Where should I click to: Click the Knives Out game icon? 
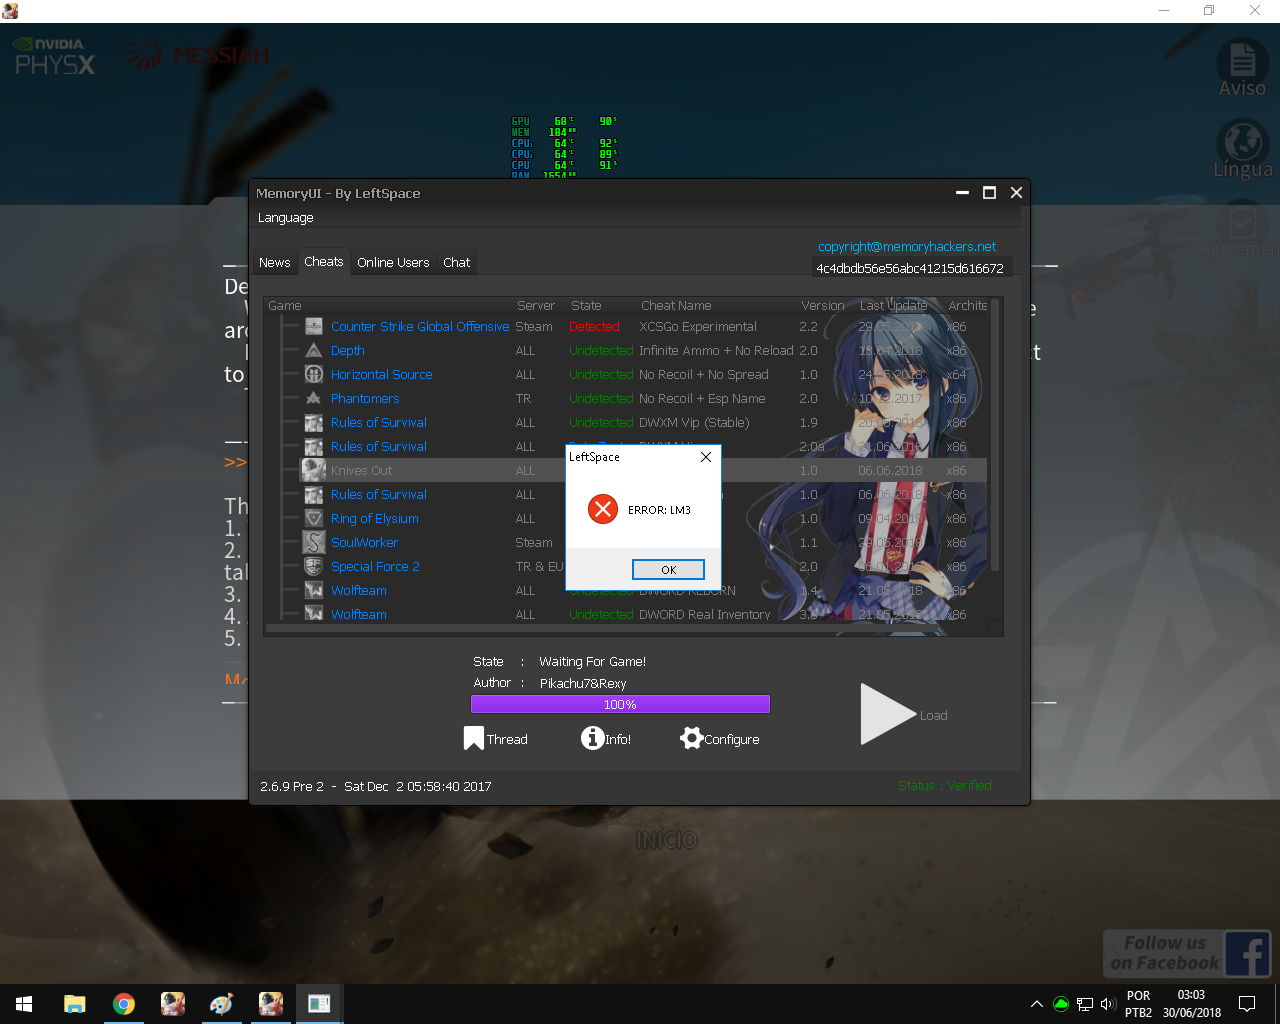coord(314,470)
